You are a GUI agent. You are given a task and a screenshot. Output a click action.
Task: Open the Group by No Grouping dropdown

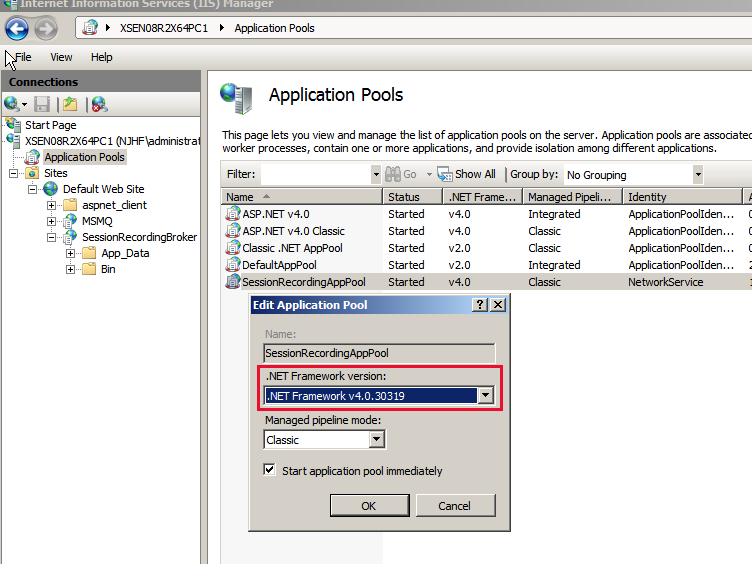click(x=697, y=174)
